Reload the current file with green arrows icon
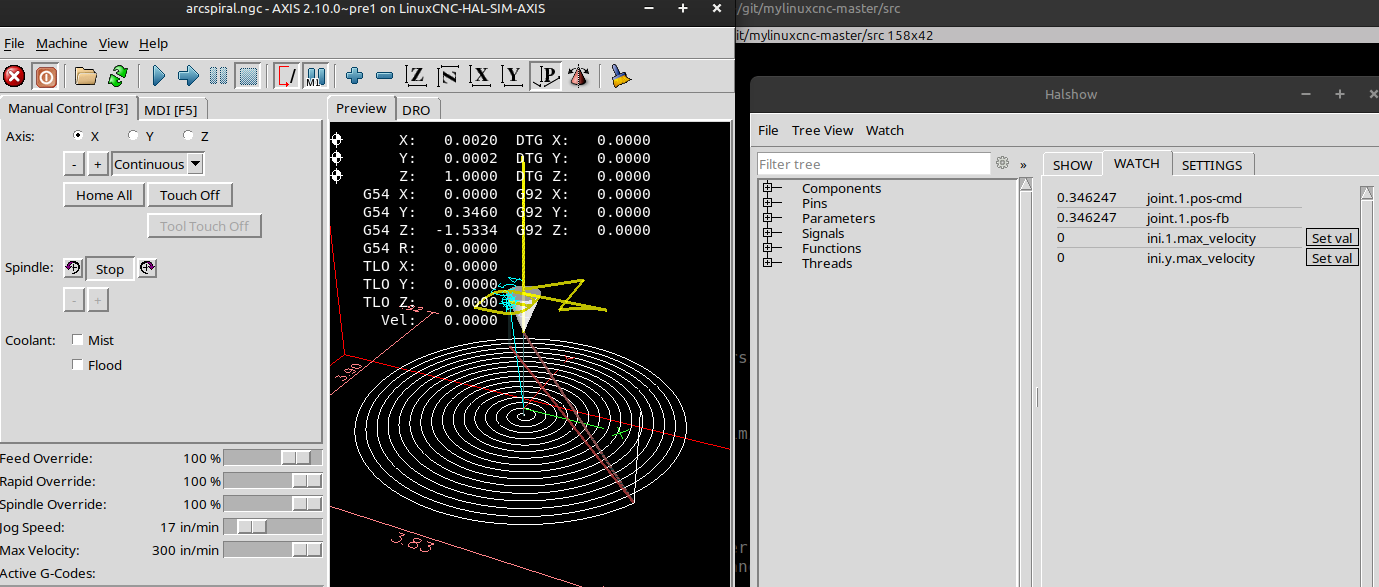Screen dimensions: 1379x587 point(118,76)
